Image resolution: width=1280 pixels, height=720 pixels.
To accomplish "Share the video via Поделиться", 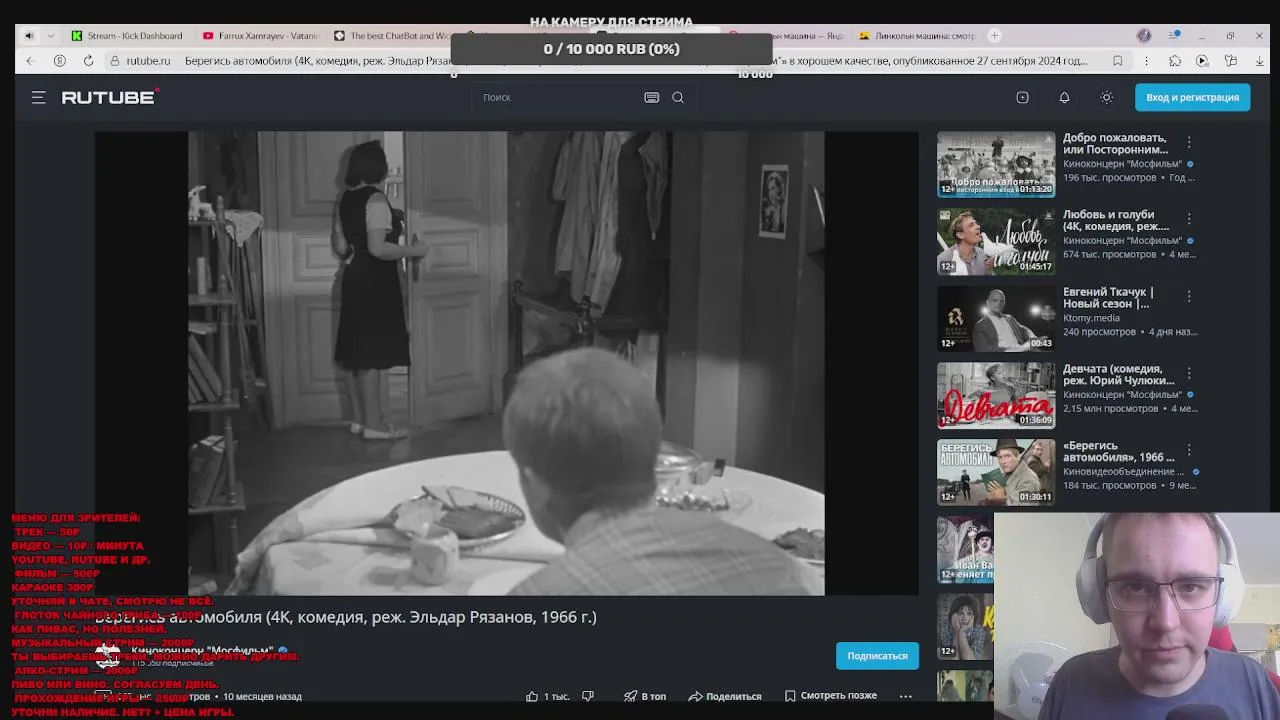I will [x=724, y=696].
